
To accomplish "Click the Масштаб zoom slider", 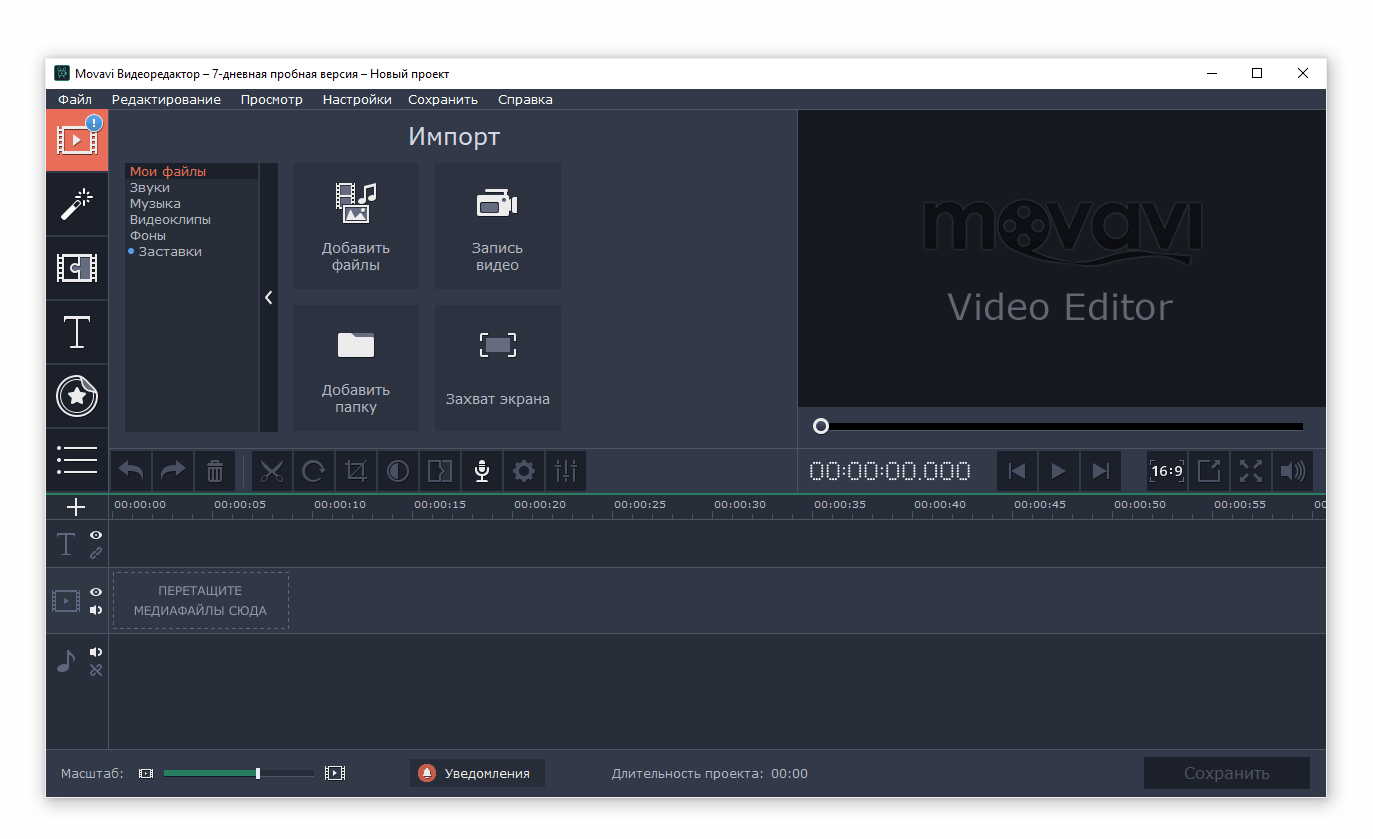I will [240, 773].
